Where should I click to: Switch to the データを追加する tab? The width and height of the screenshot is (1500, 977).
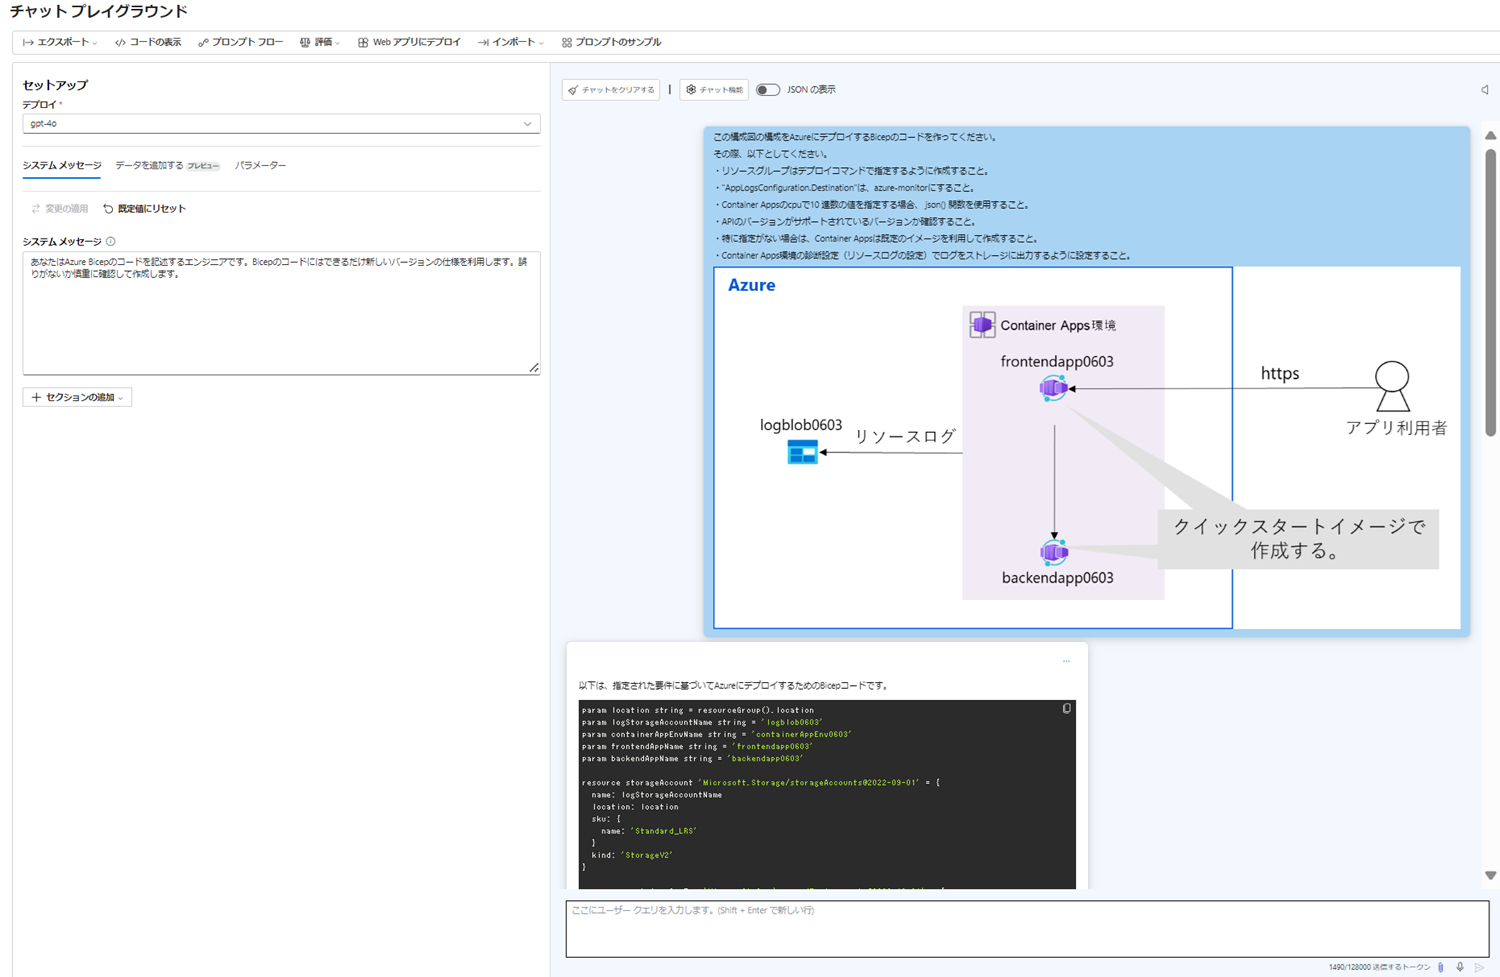pyautogui.click(x=167, y=165)
